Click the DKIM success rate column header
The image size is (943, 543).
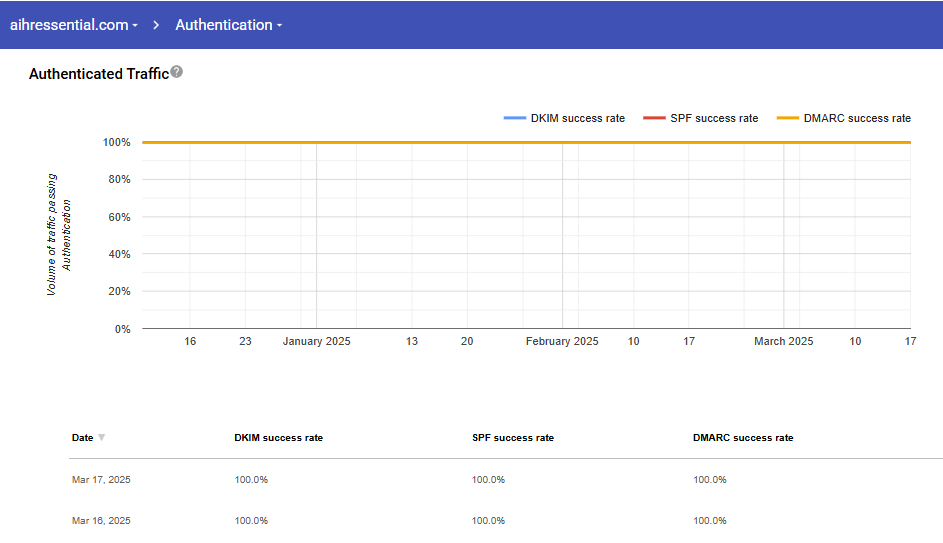pos(278,438)
